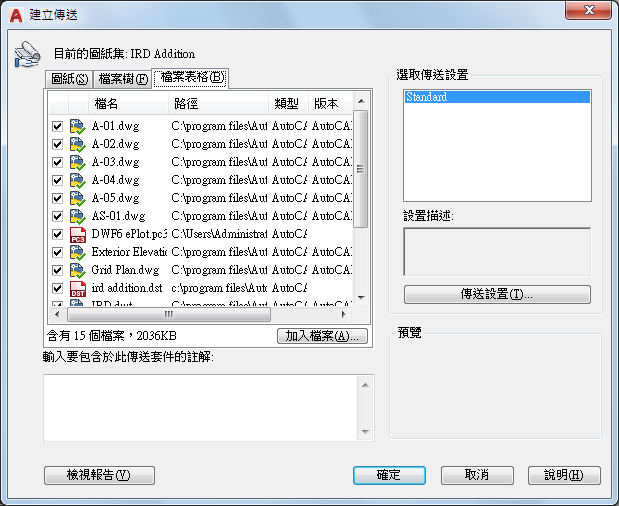Switch to the 圖紙(S) tab

tap(69, 79)
